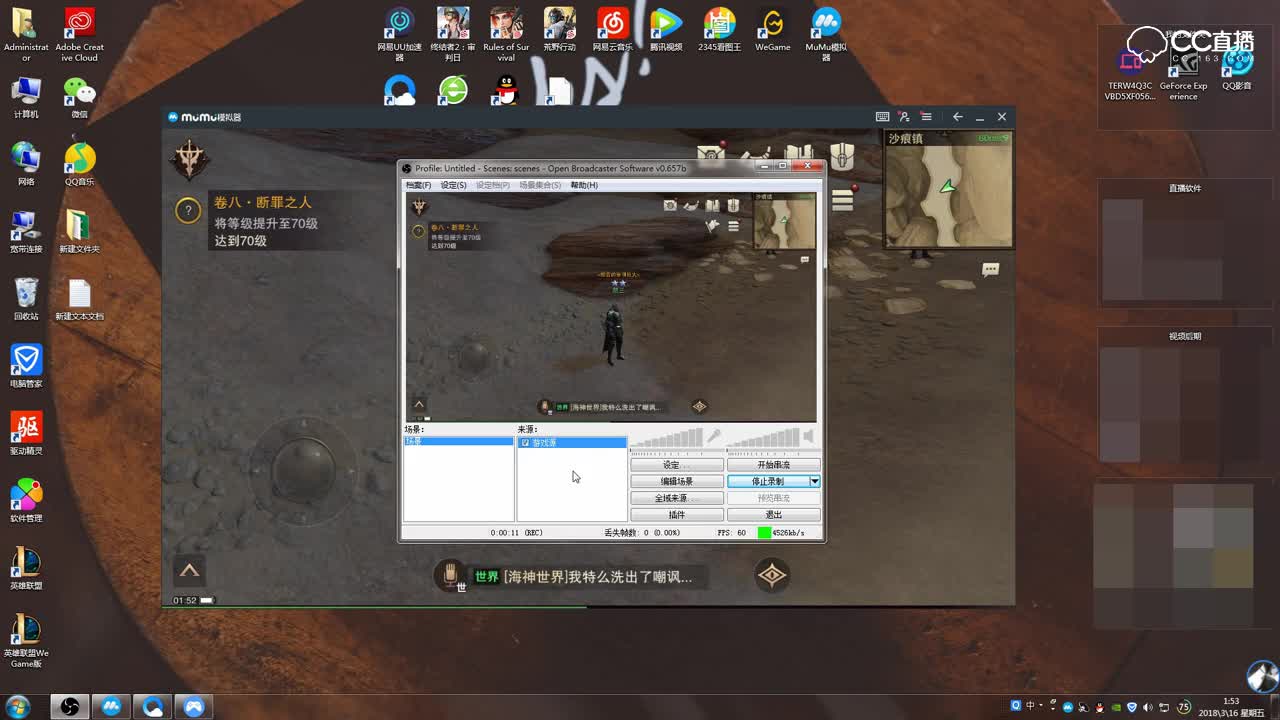Open Rules of Survival desktop icon

pyautogui.click(x=506, y=36)
